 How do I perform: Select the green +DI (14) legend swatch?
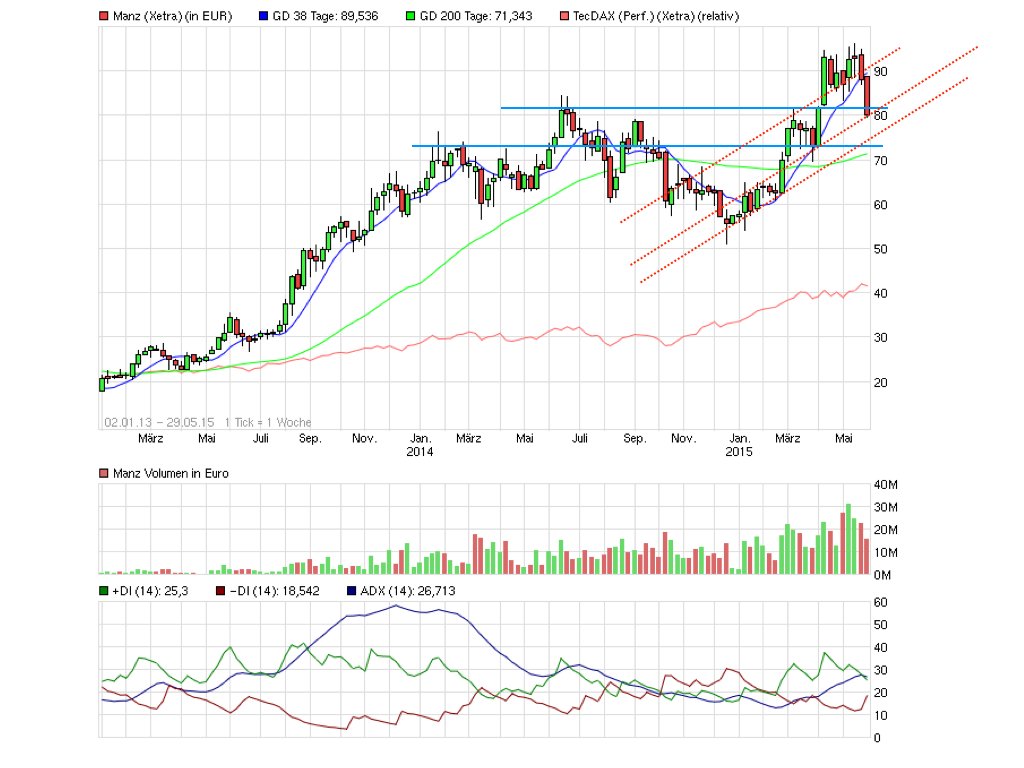tap(103, 591)
